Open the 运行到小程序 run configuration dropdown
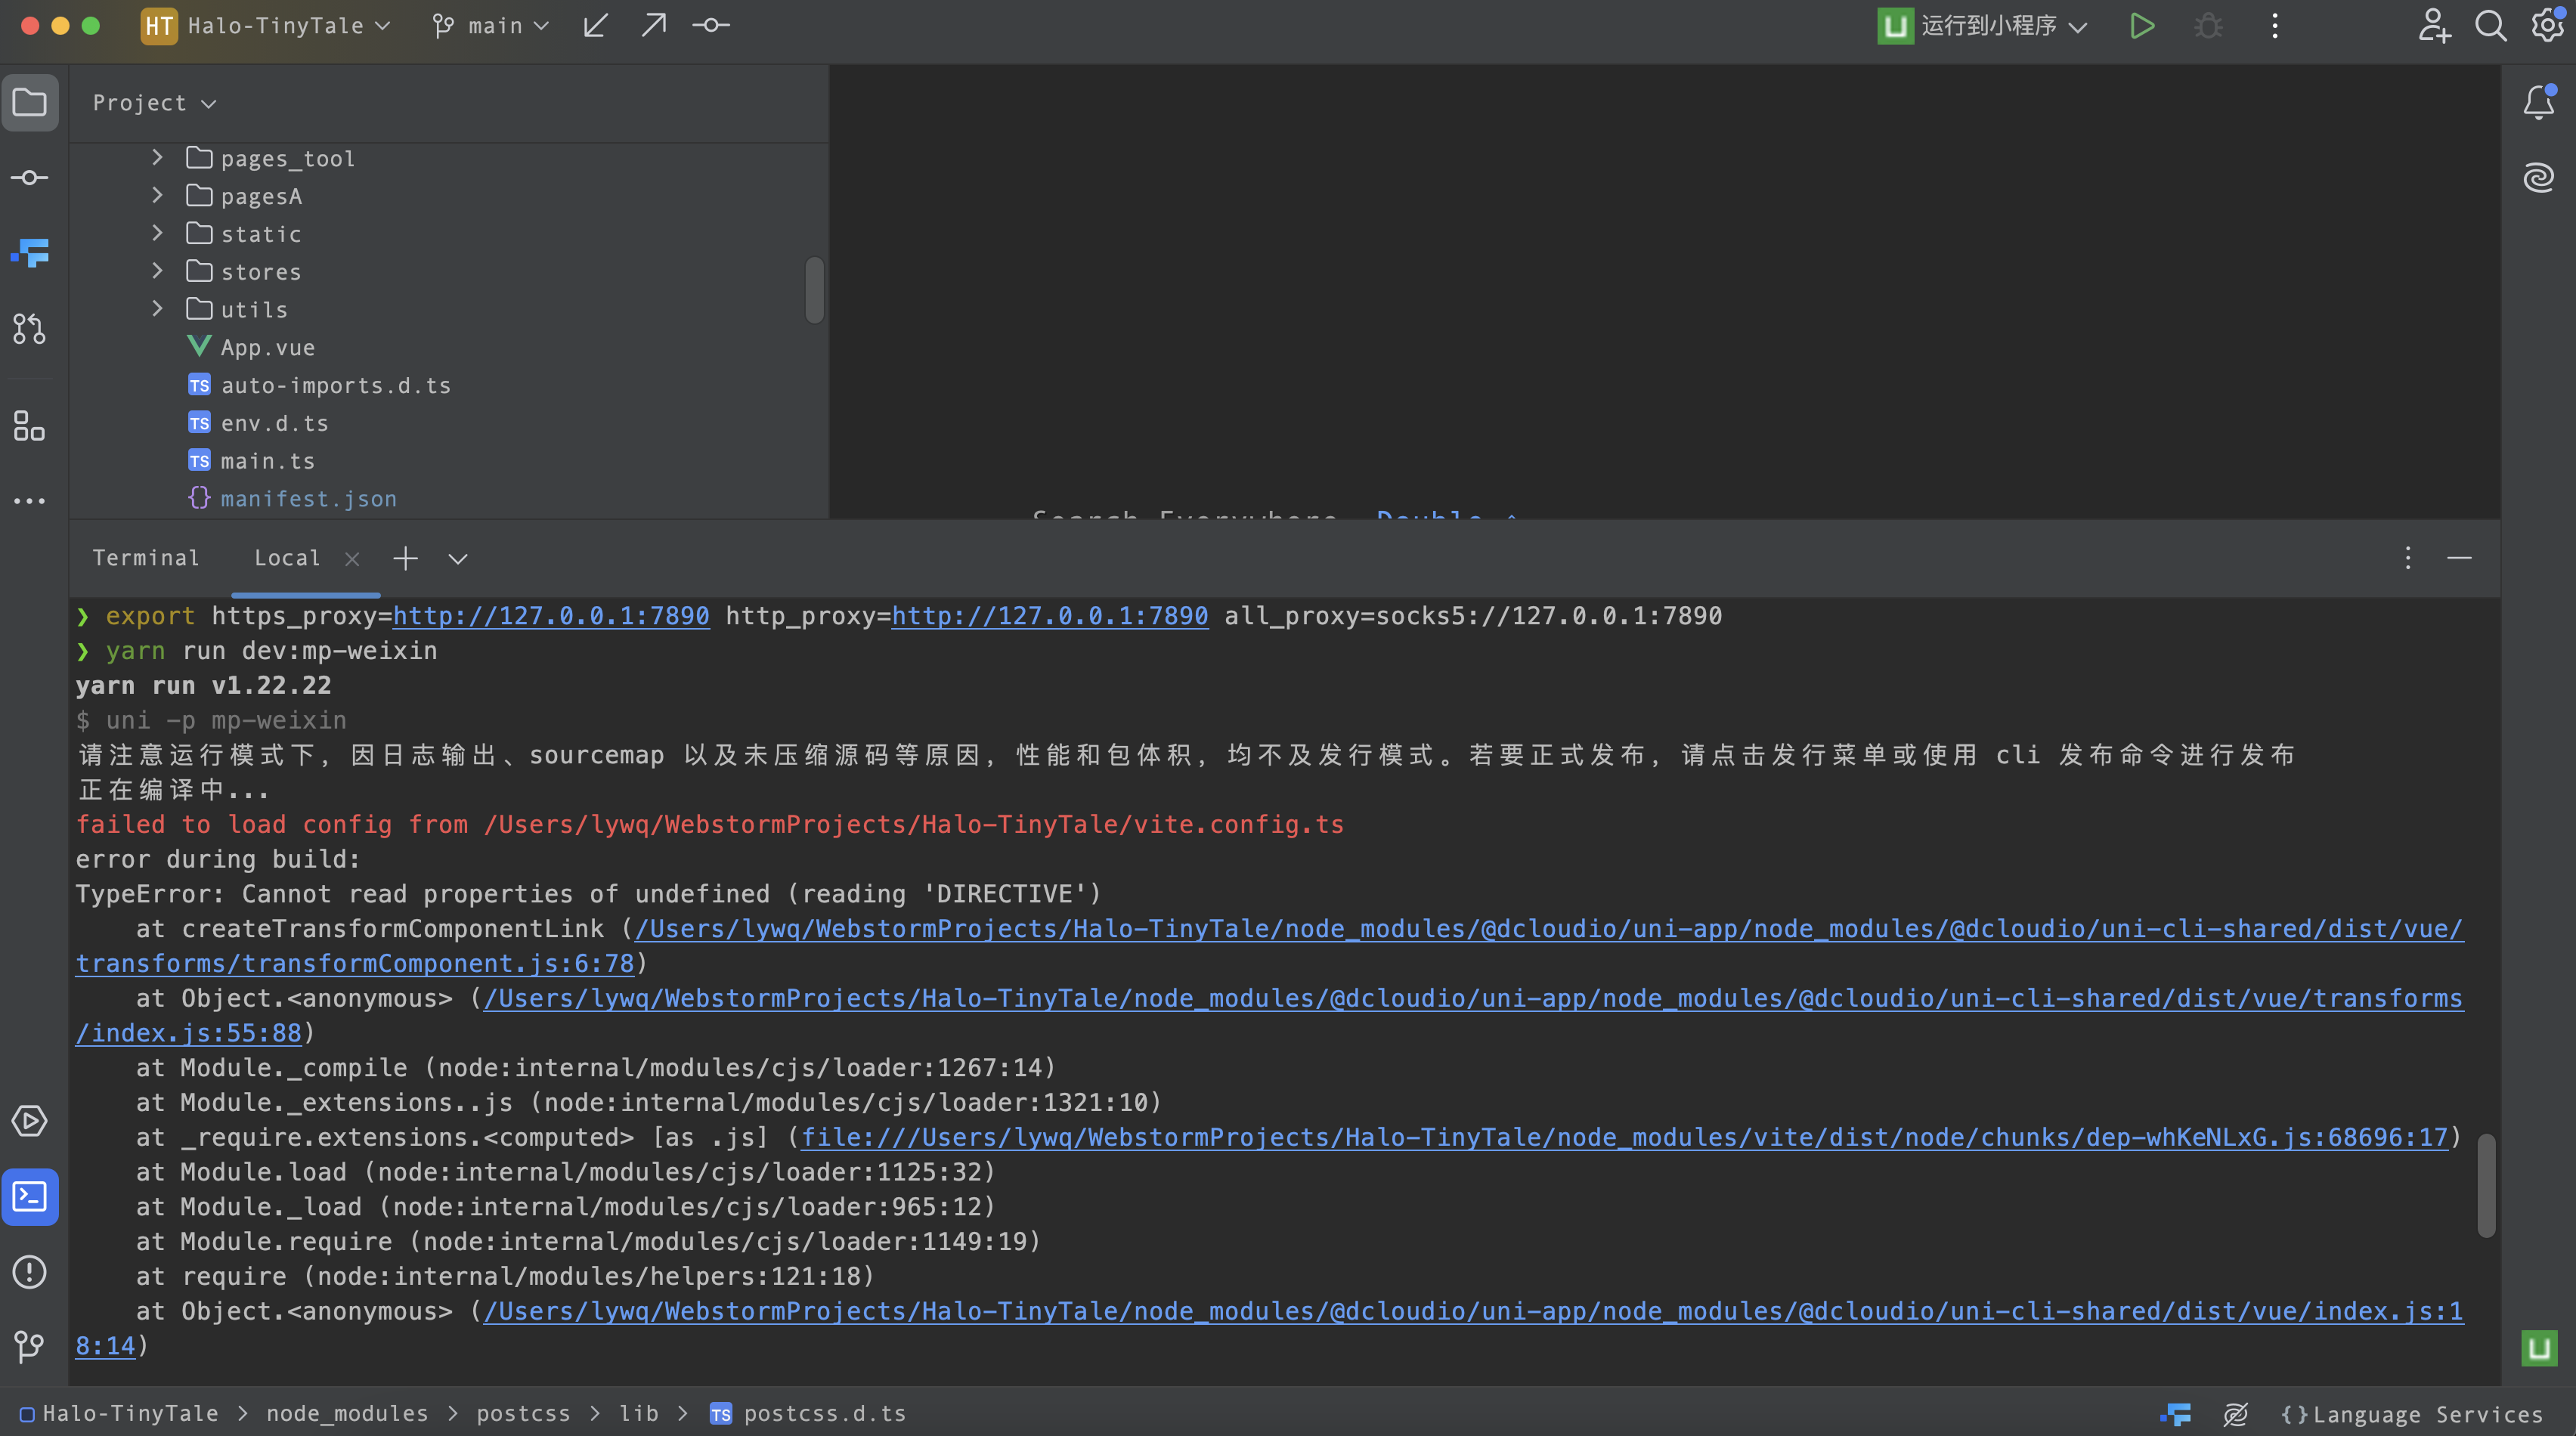 [x=1983, y=25]
